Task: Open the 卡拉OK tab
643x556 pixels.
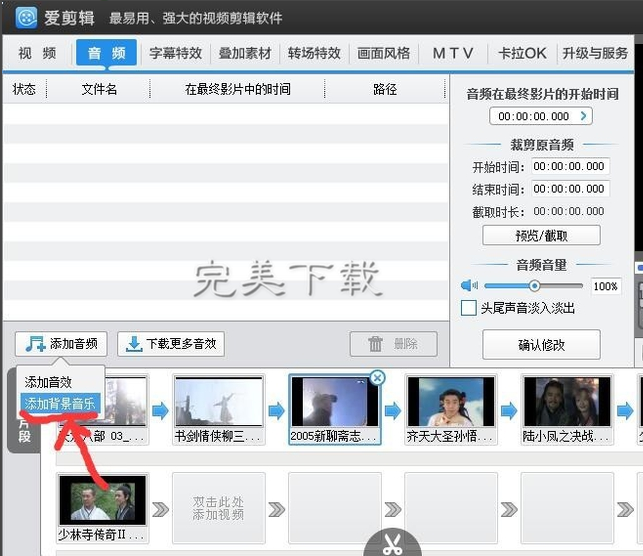Action: (522, 53)
